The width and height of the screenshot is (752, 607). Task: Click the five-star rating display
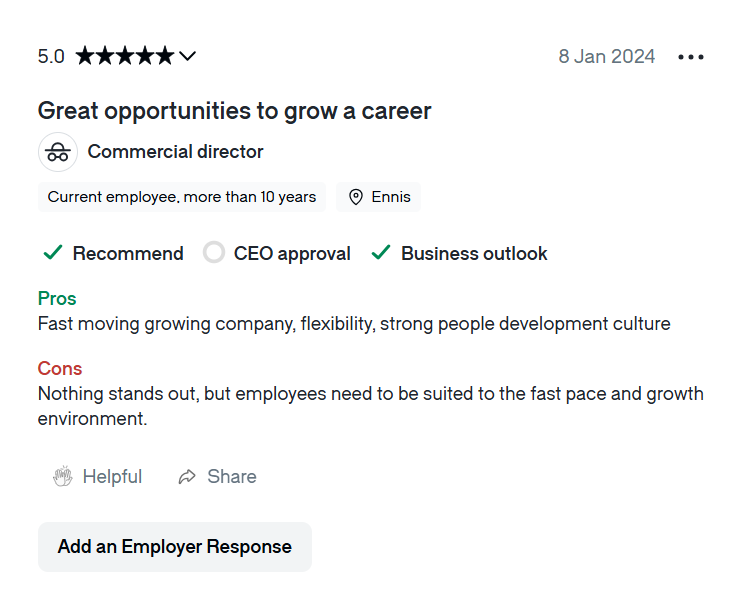[124, 56]
